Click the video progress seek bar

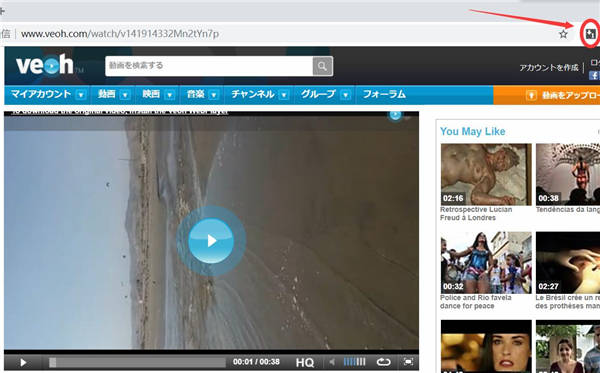pos(138,362)
